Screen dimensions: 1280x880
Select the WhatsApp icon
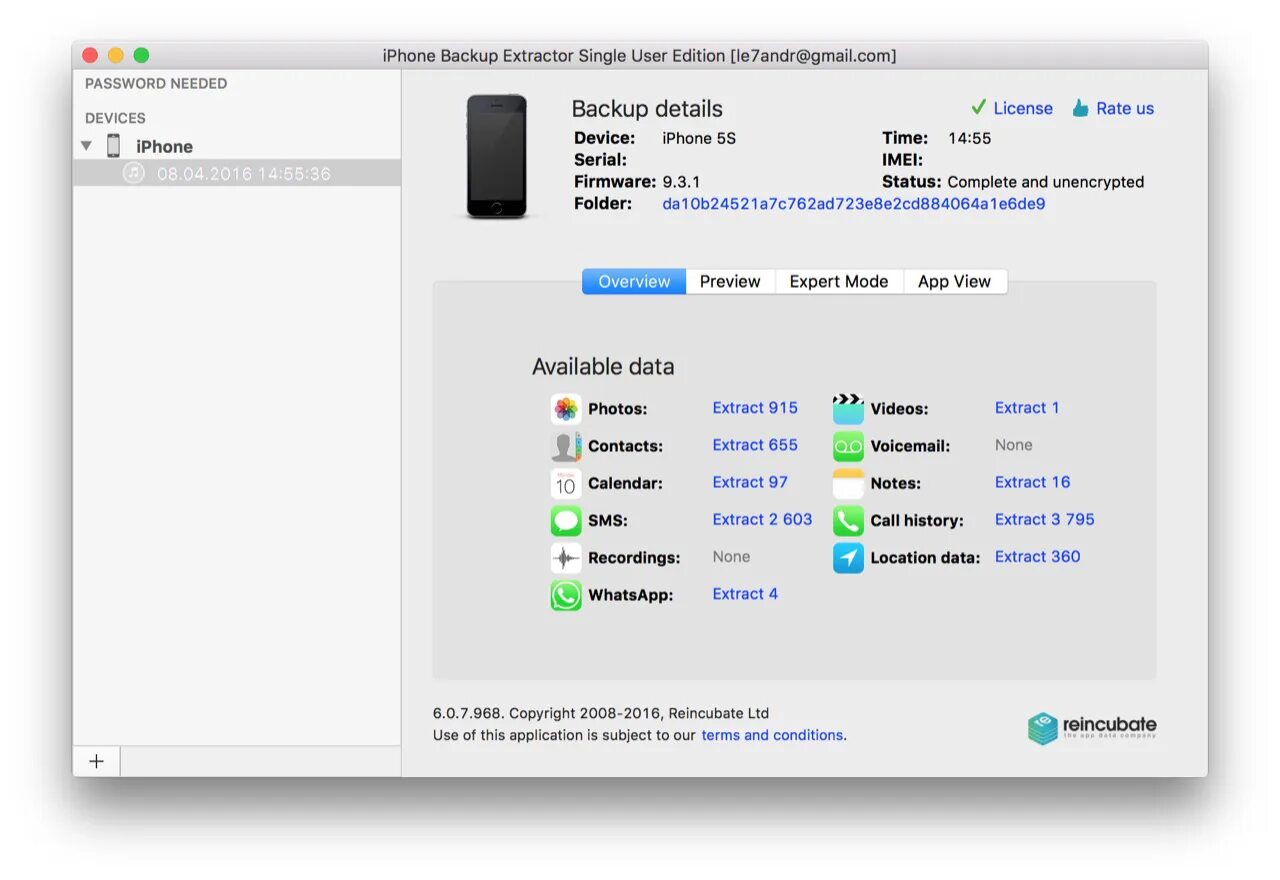pyautogui.click(x=566, y=595)
